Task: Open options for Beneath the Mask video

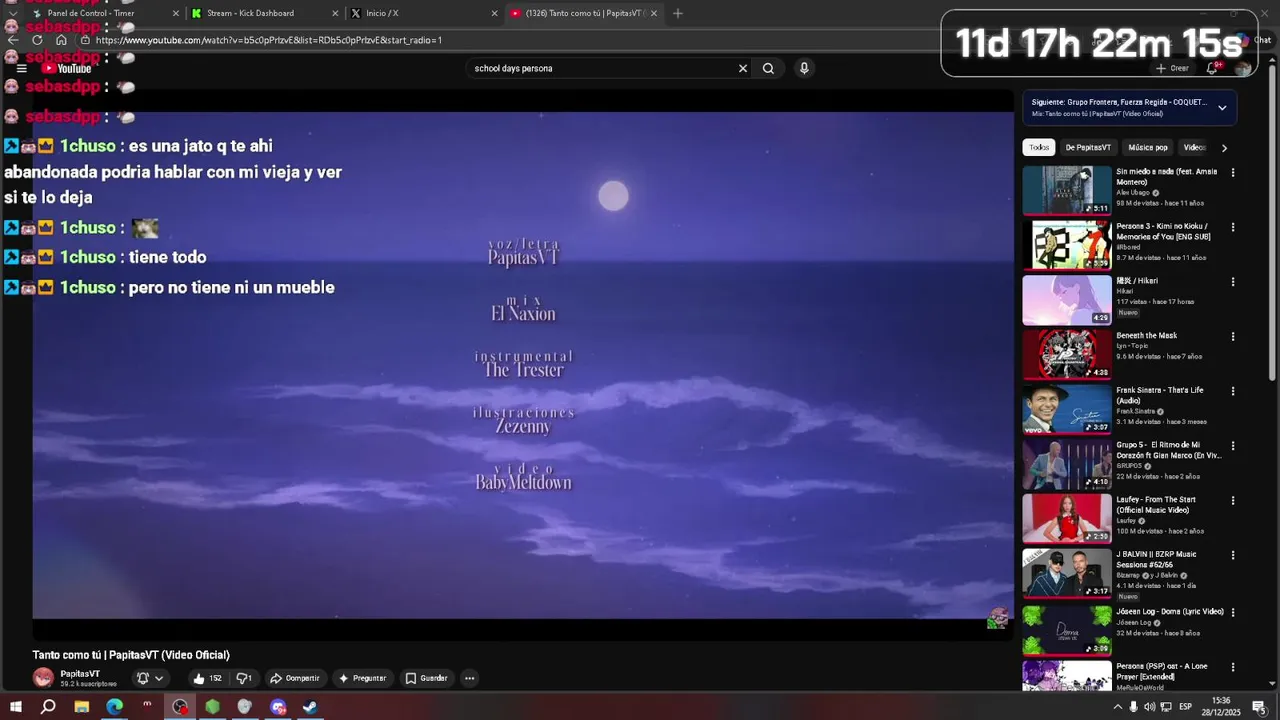Action: 1232,336
